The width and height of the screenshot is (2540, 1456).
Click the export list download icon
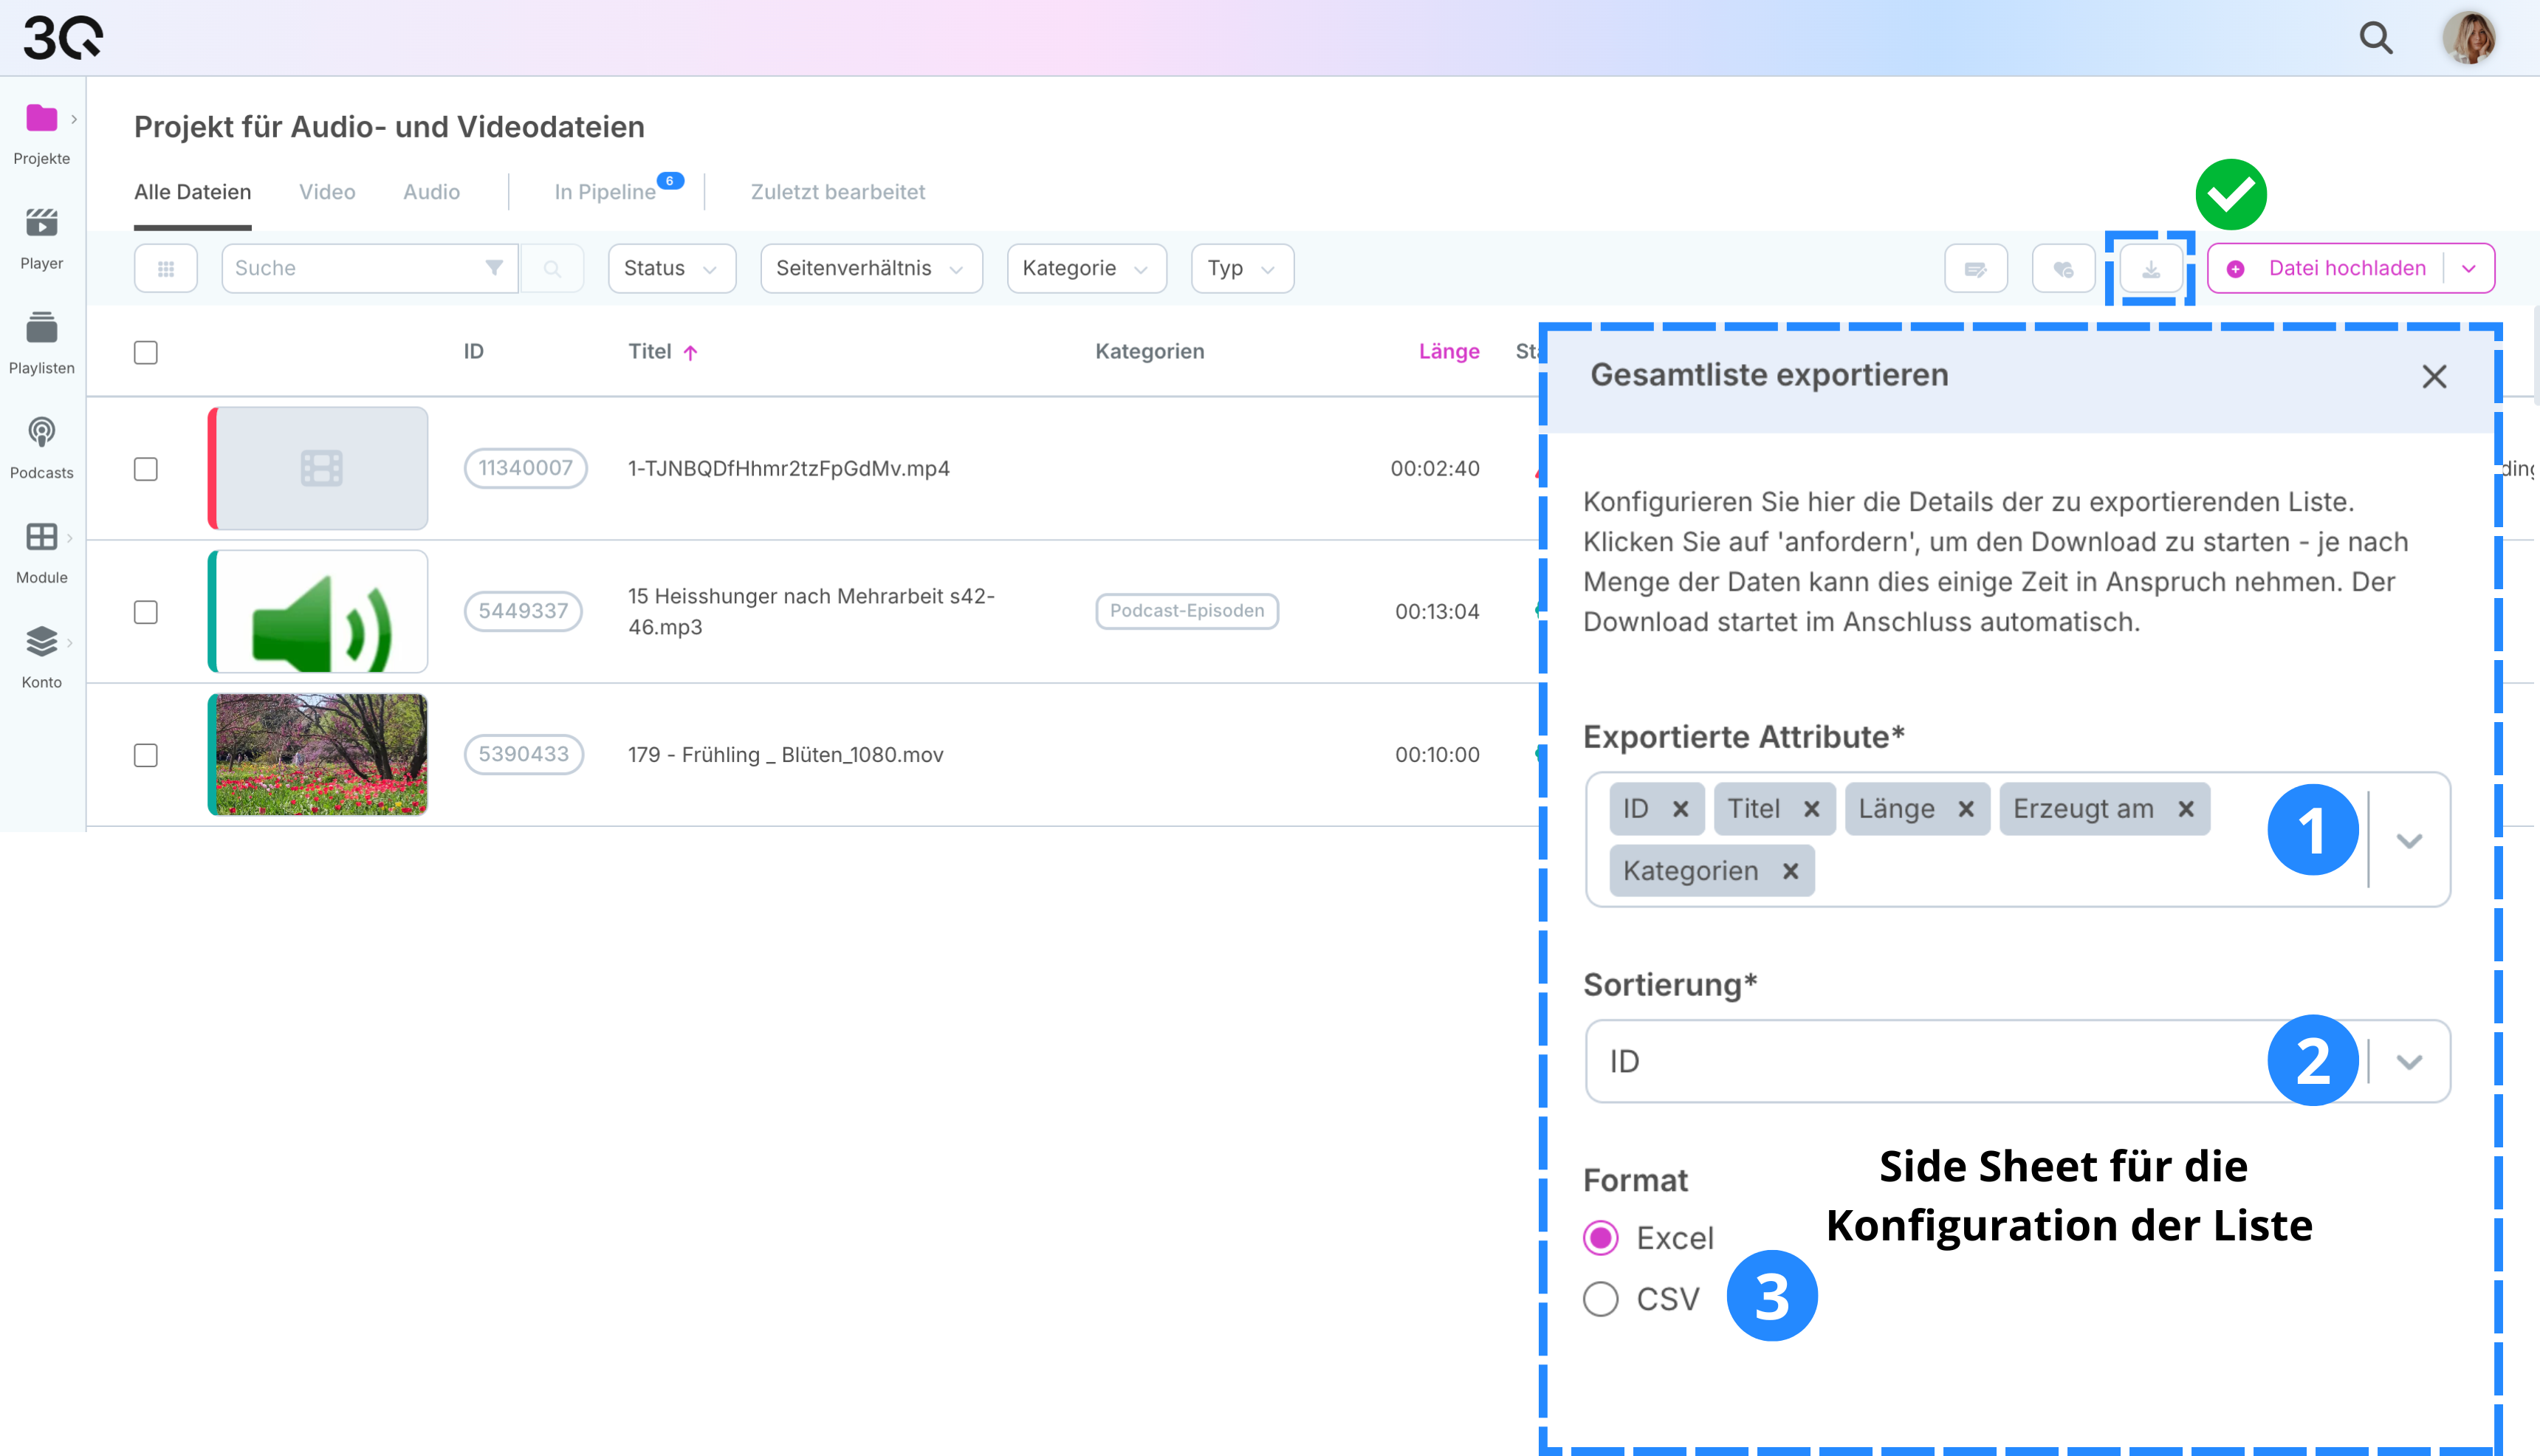[x=2150, y=269]
